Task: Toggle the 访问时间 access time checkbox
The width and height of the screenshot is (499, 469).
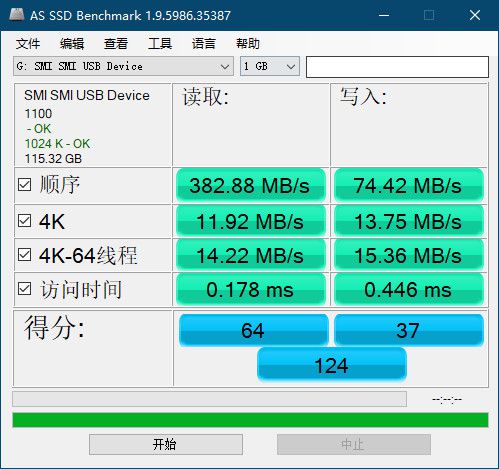Action: click(25, 289)
